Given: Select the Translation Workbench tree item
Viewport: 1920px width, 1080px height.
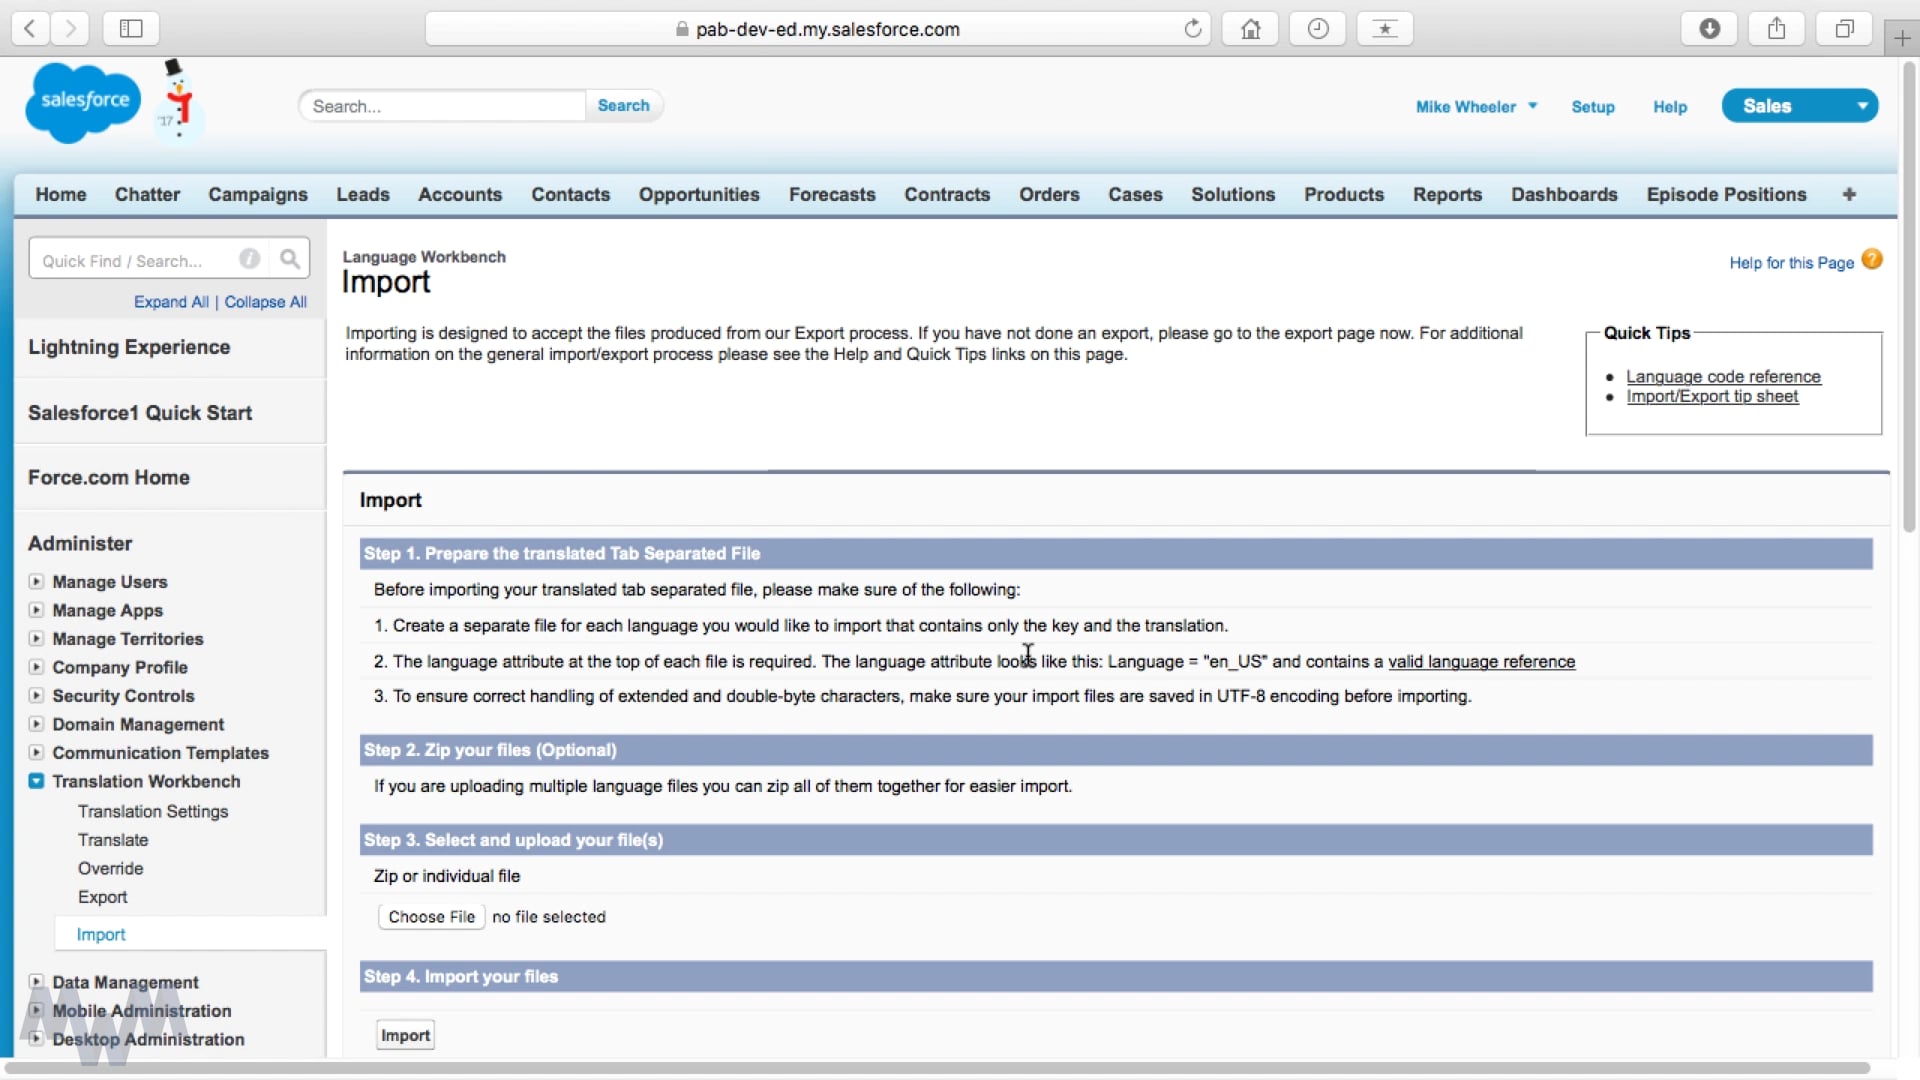Looking at the screenshot, I should 145,781.
